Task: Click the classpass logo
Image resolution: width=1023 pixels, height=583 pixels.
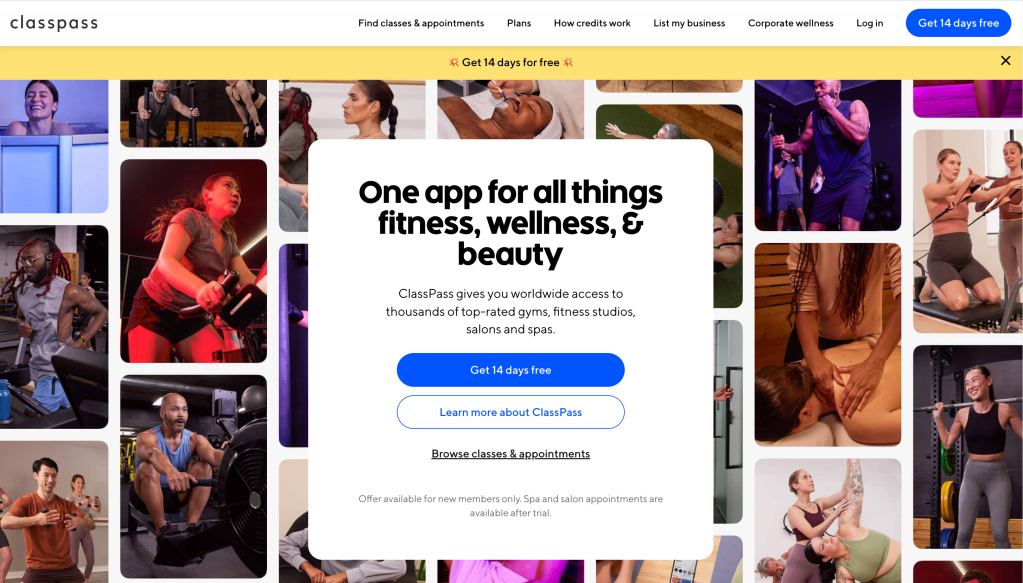Action: pyautogui.click(x=54, y=23)
